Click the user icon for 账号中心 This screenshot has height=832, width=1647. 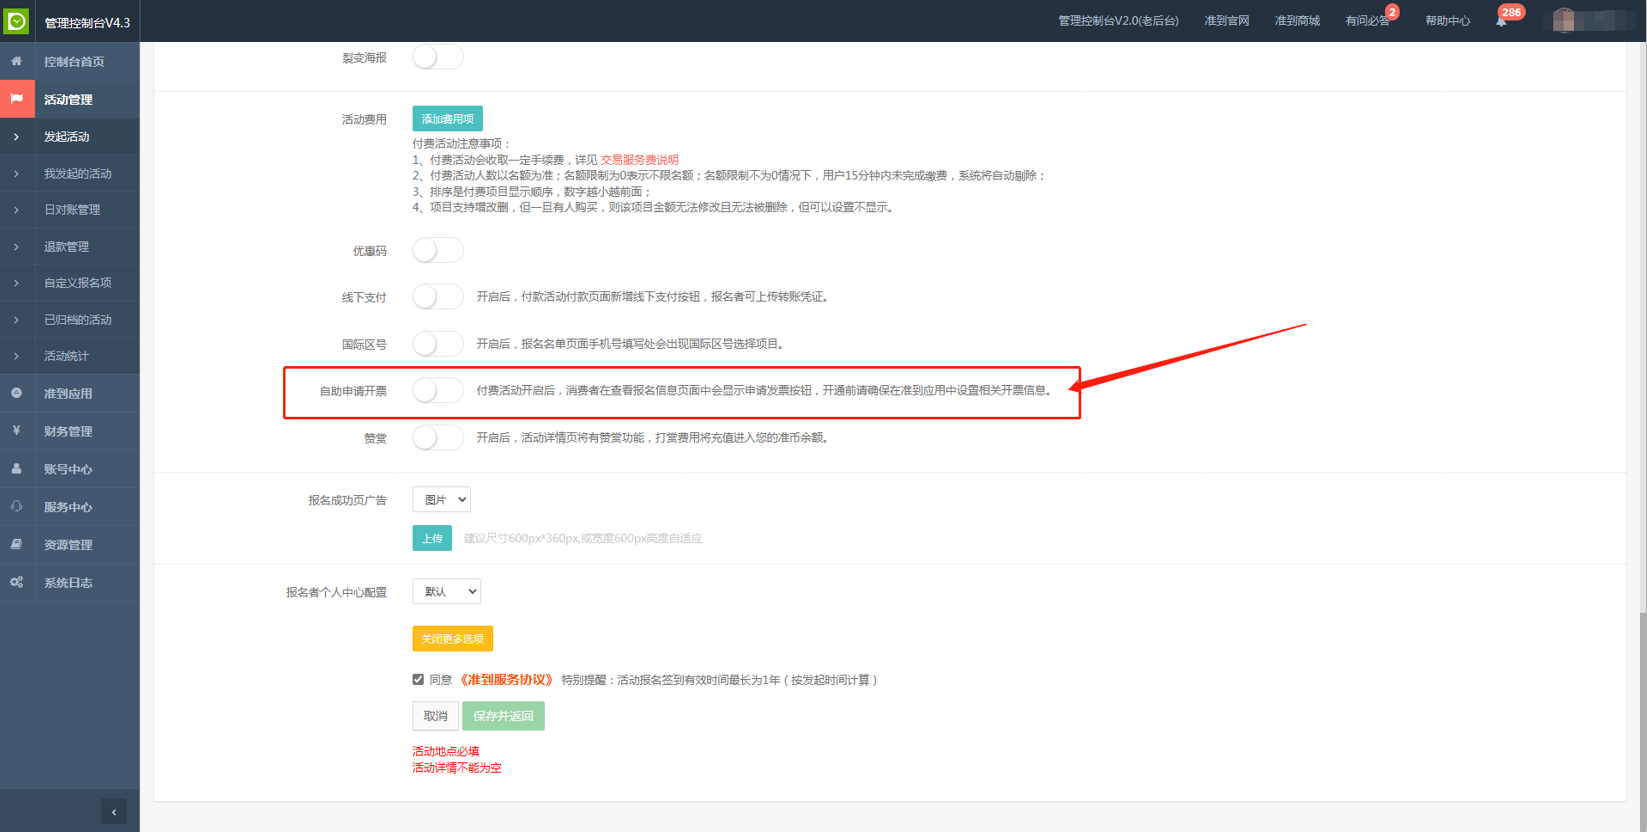tap(17, 469)
